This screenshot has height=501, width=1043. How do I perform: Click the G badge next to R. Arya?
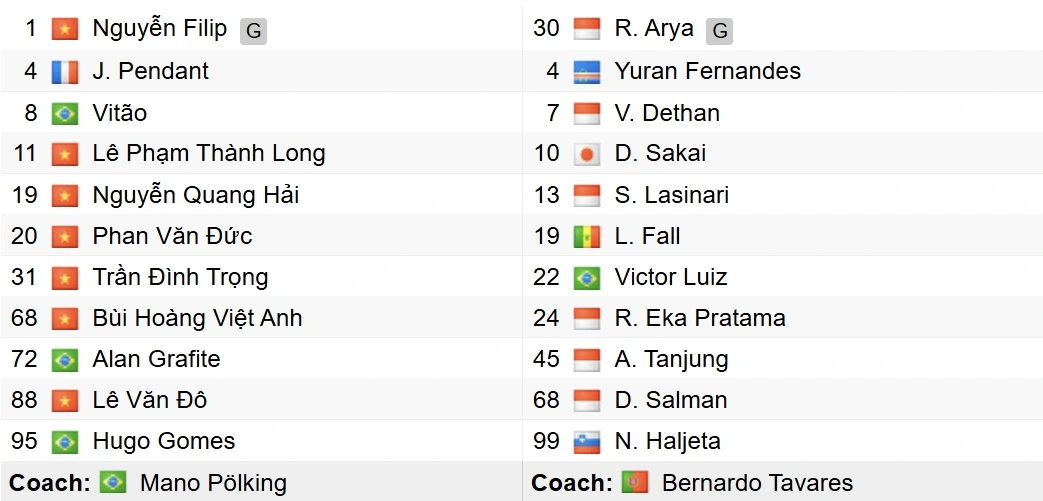720,31
